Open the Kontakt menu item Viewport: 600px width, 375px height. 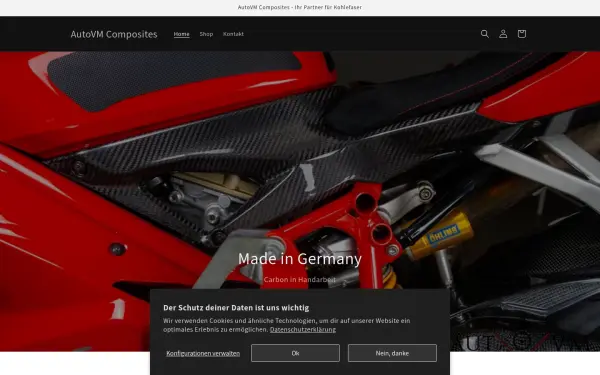233,34
